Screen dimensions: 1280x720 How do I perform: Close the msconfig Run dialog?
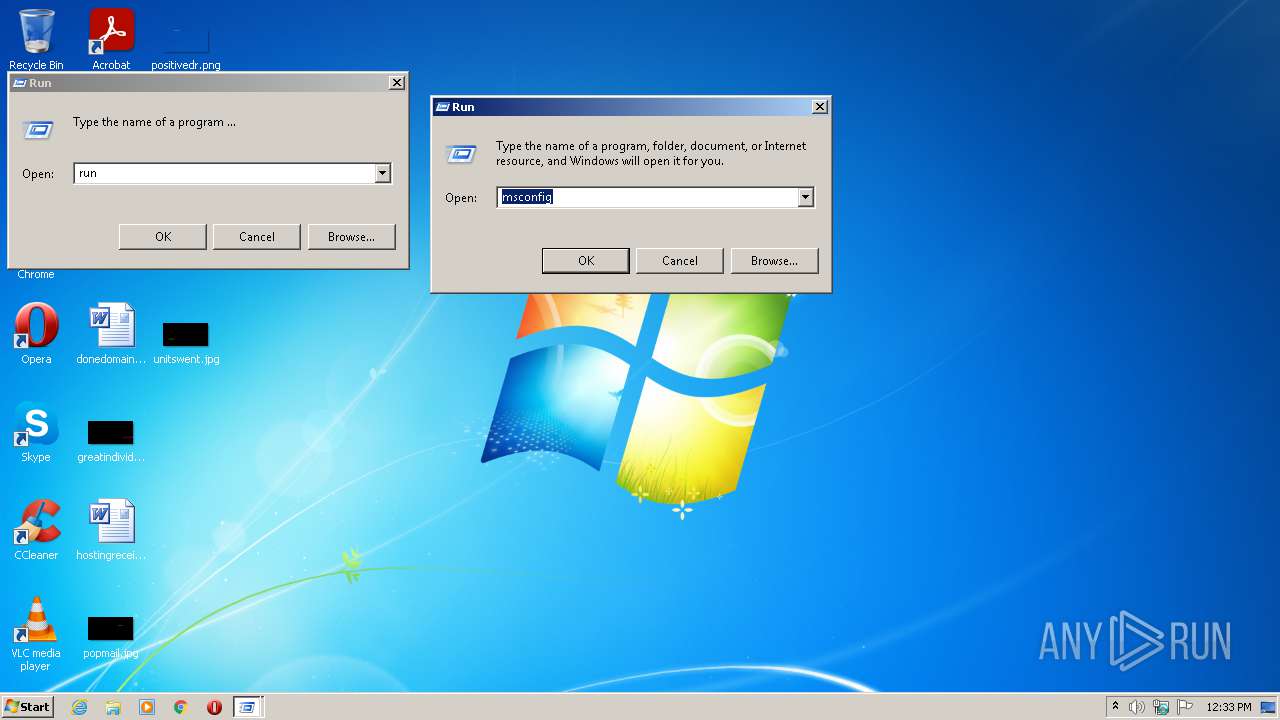tap(820, 107)
